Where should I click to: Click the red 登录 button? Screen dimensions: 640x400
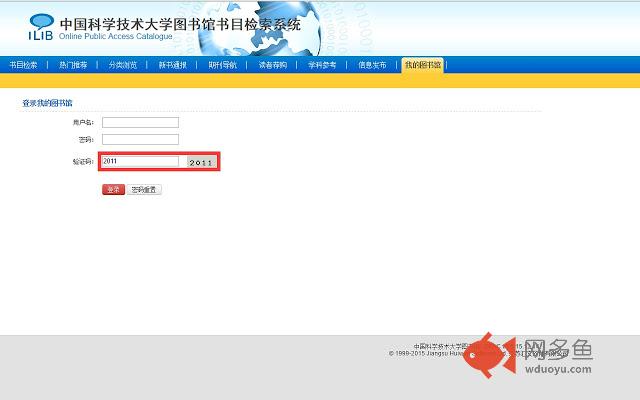click(x=113, y=189)
